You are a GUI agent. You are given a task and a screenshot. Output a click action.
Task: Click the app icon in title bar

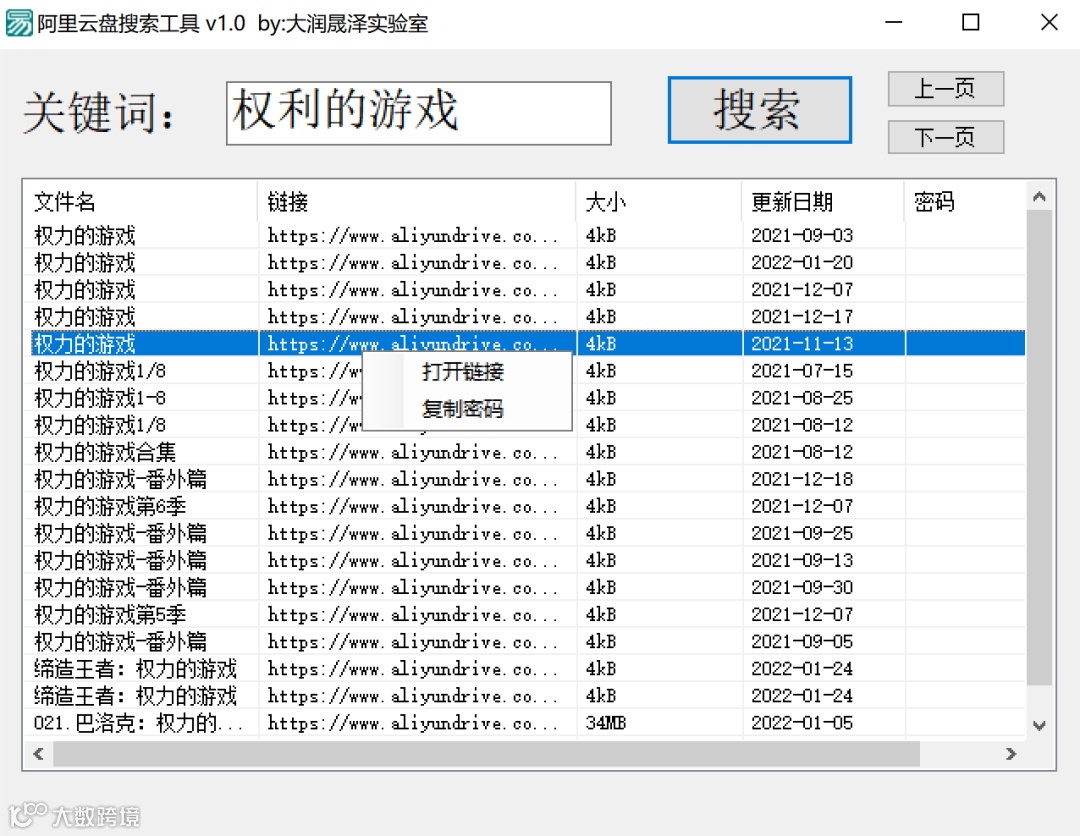(x=19, y=23)
